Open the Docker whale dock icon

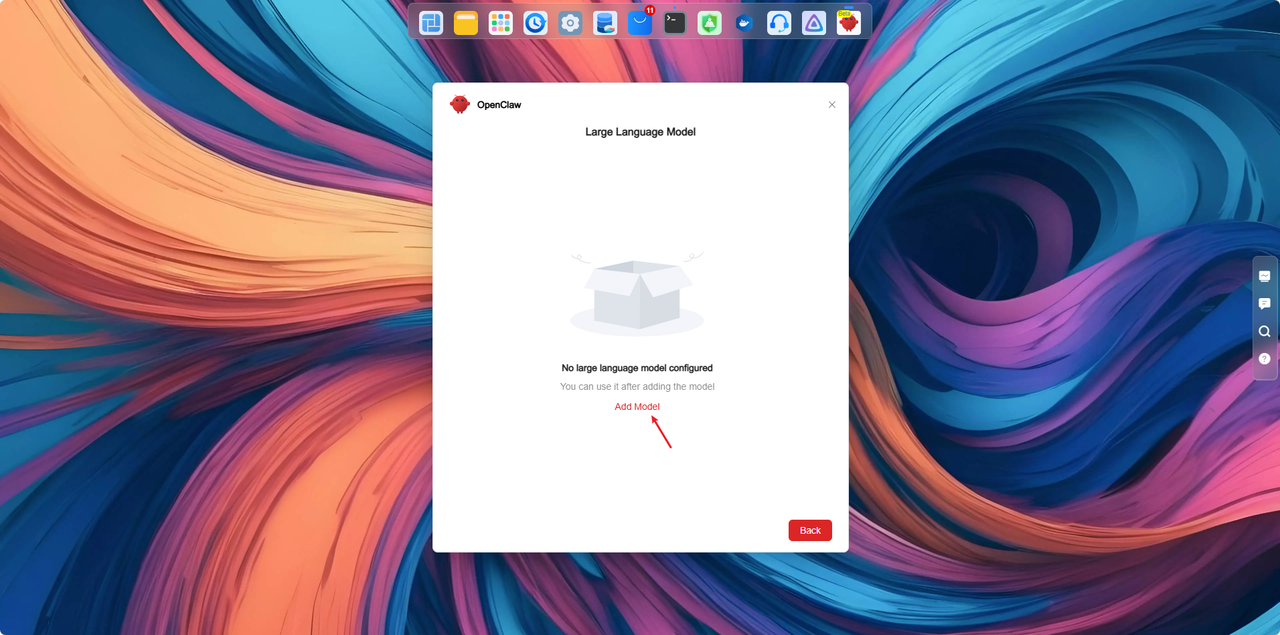pyautogui.click(x=745, y=22)
